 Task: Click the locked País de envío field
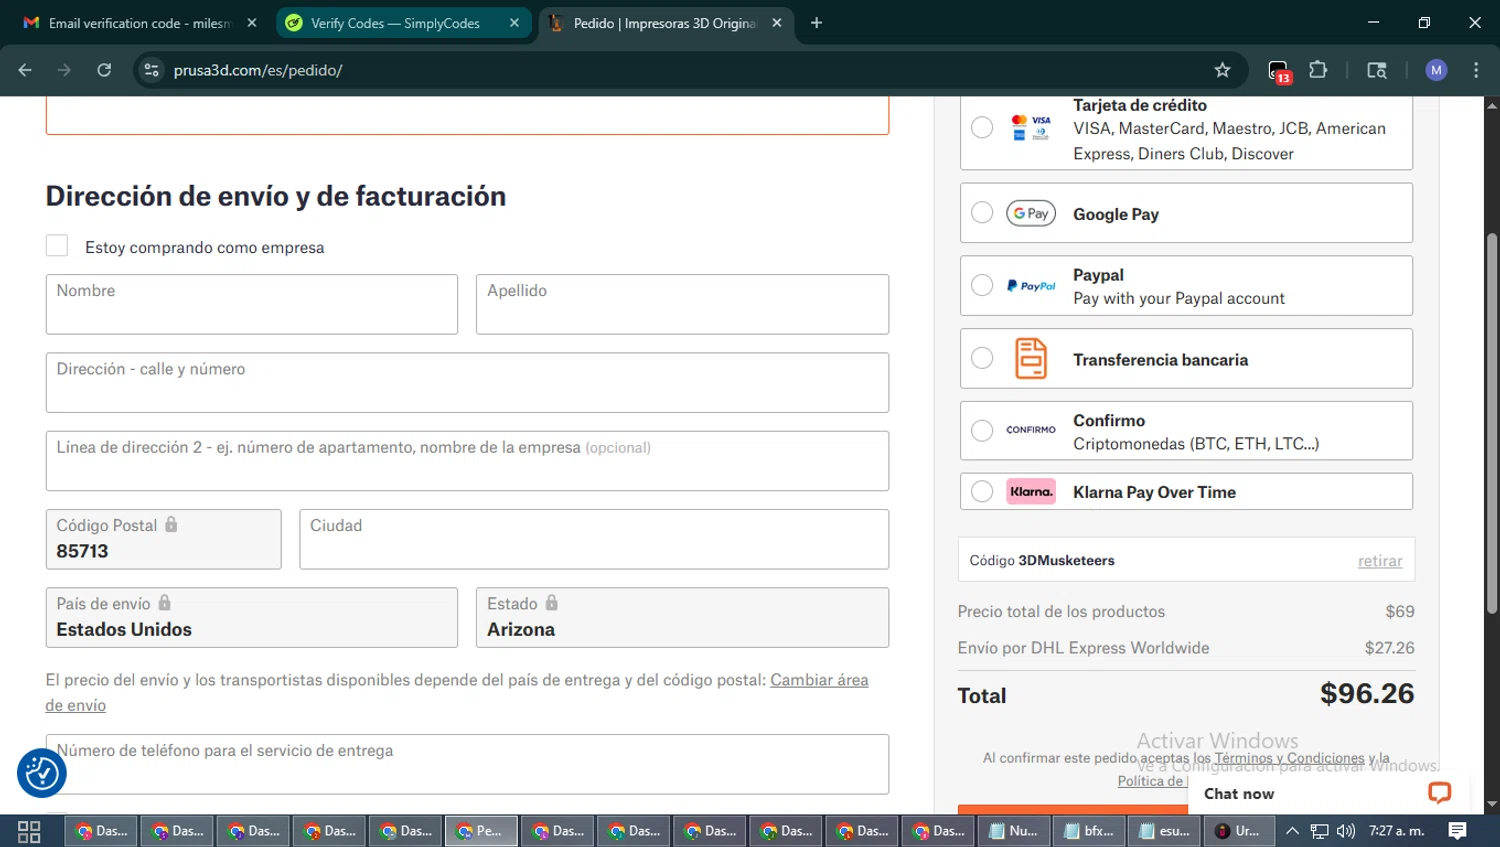tap(252, 617)
